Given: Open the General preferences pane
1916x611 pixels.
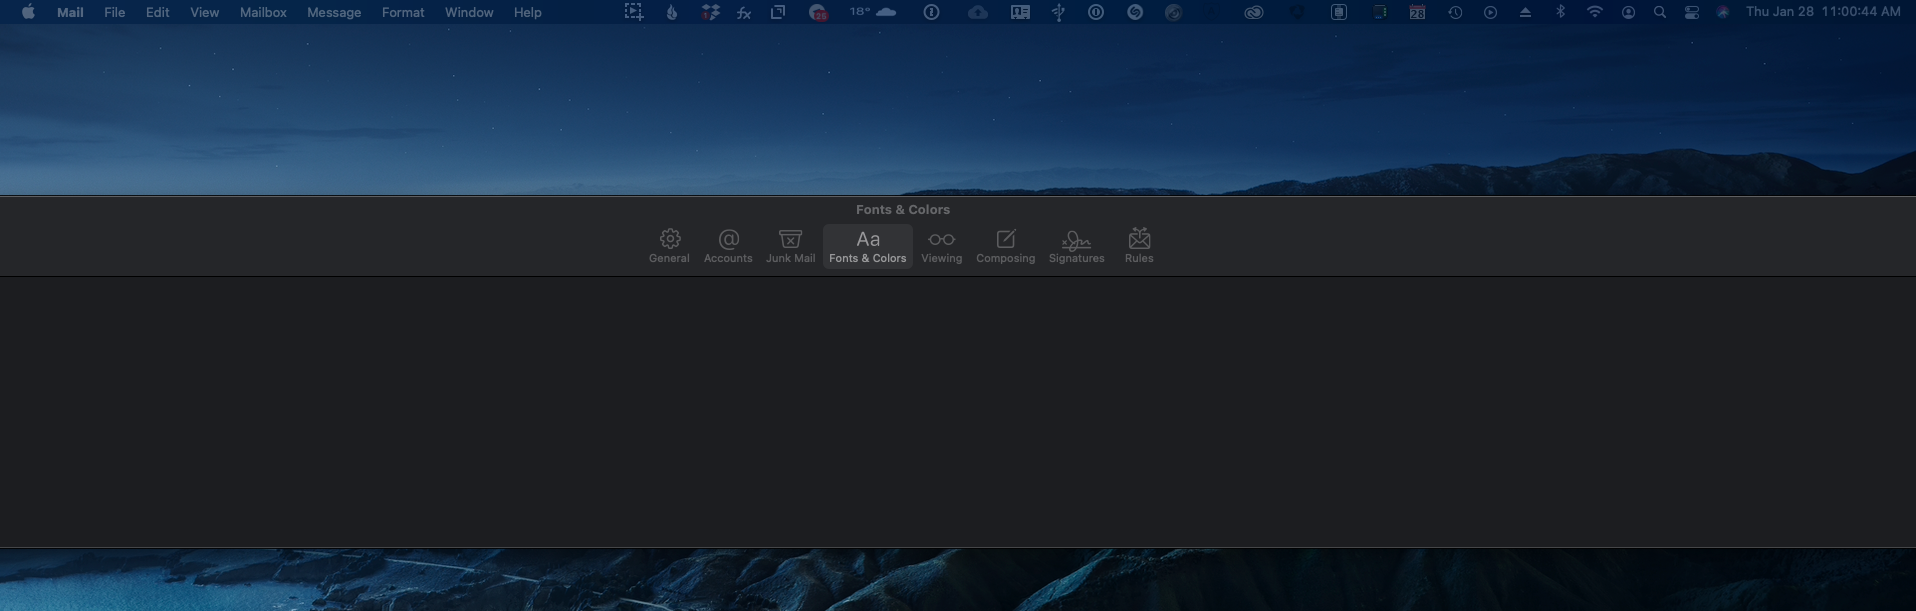Looking at the screenshot, I should click(669, 246).
